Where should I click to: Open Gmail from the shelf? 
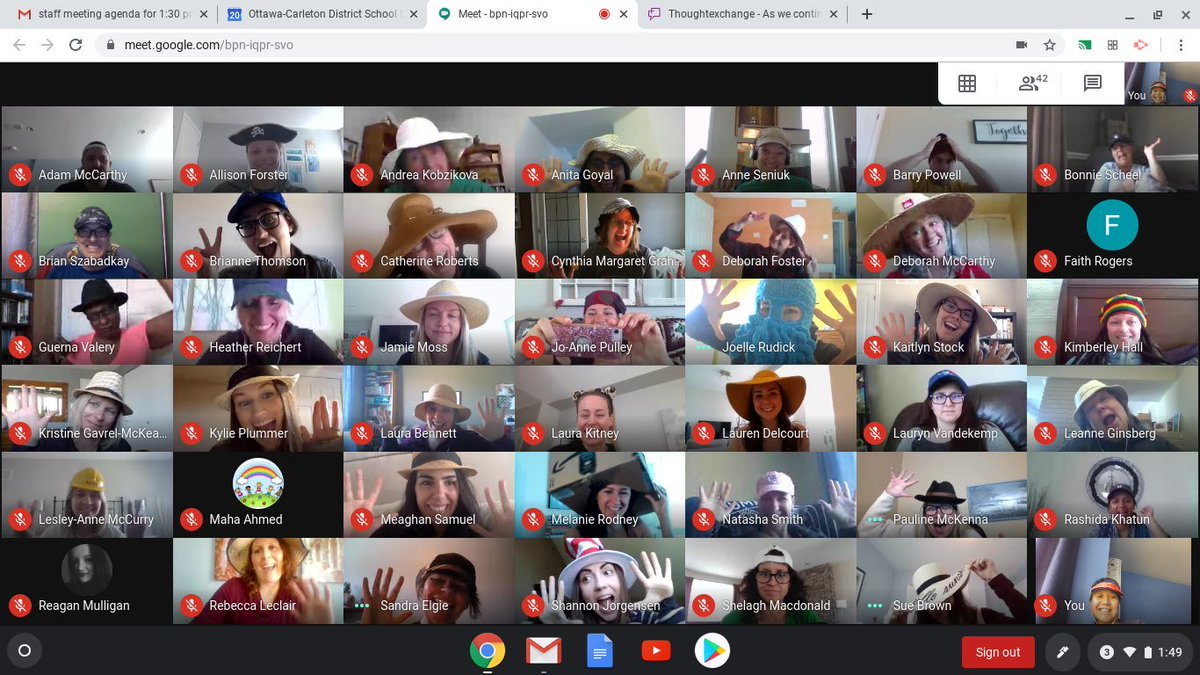543,650
